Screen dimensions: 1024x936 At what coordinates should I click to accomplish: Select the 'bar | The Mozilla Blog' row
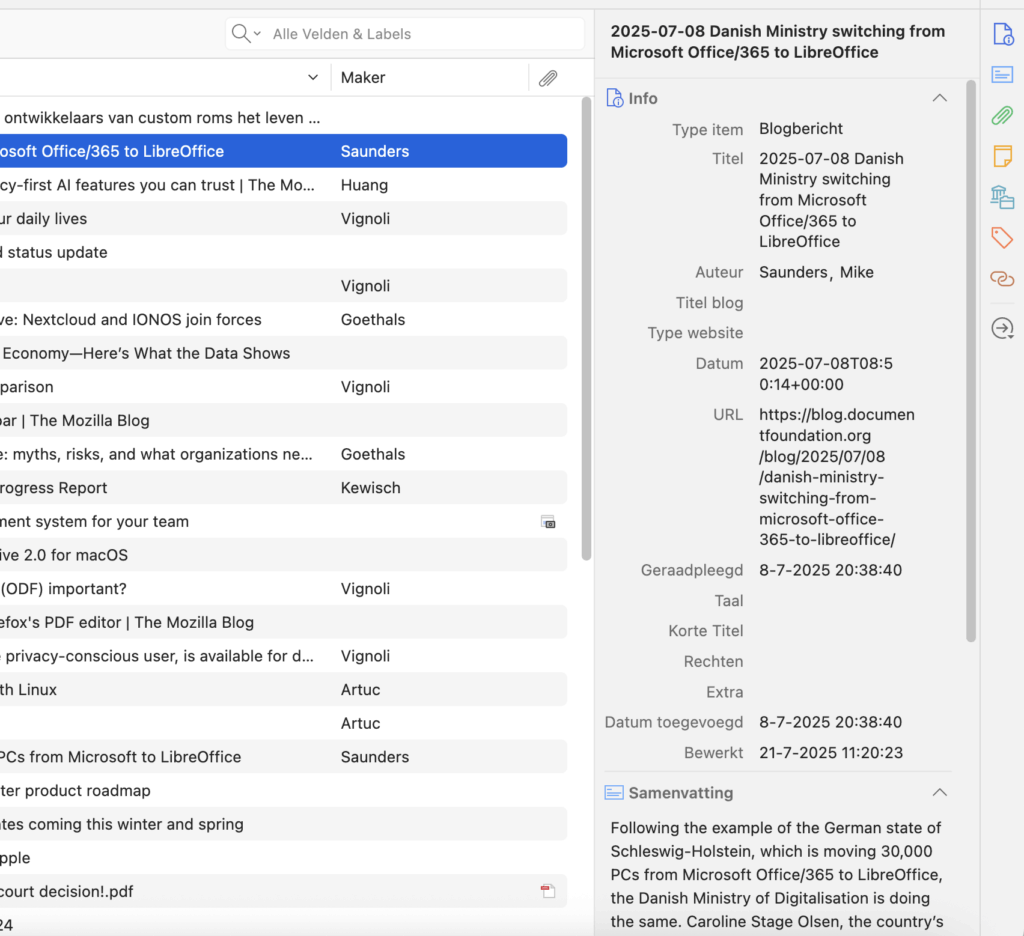point(283,421)
